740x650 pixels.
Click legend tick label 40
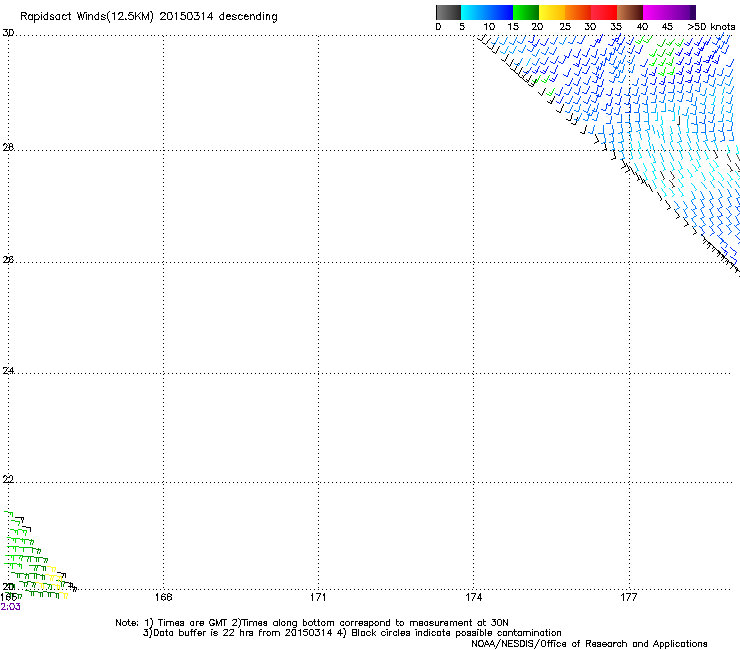pyautogui.click(x=642, y=27)
